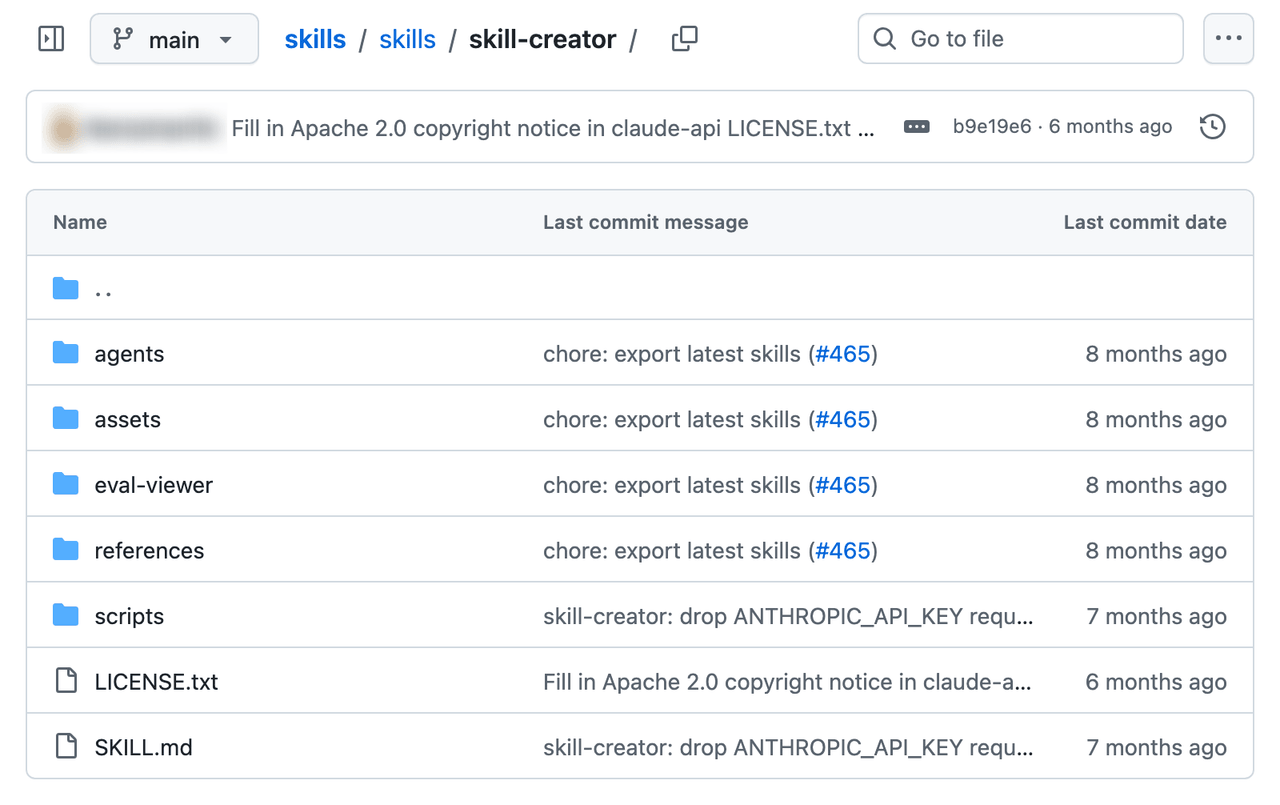Image resolution: width=1280 pixels, height=805 pixels.
Task: Click the eval-viewer folder icon
Action: [66, 485]
